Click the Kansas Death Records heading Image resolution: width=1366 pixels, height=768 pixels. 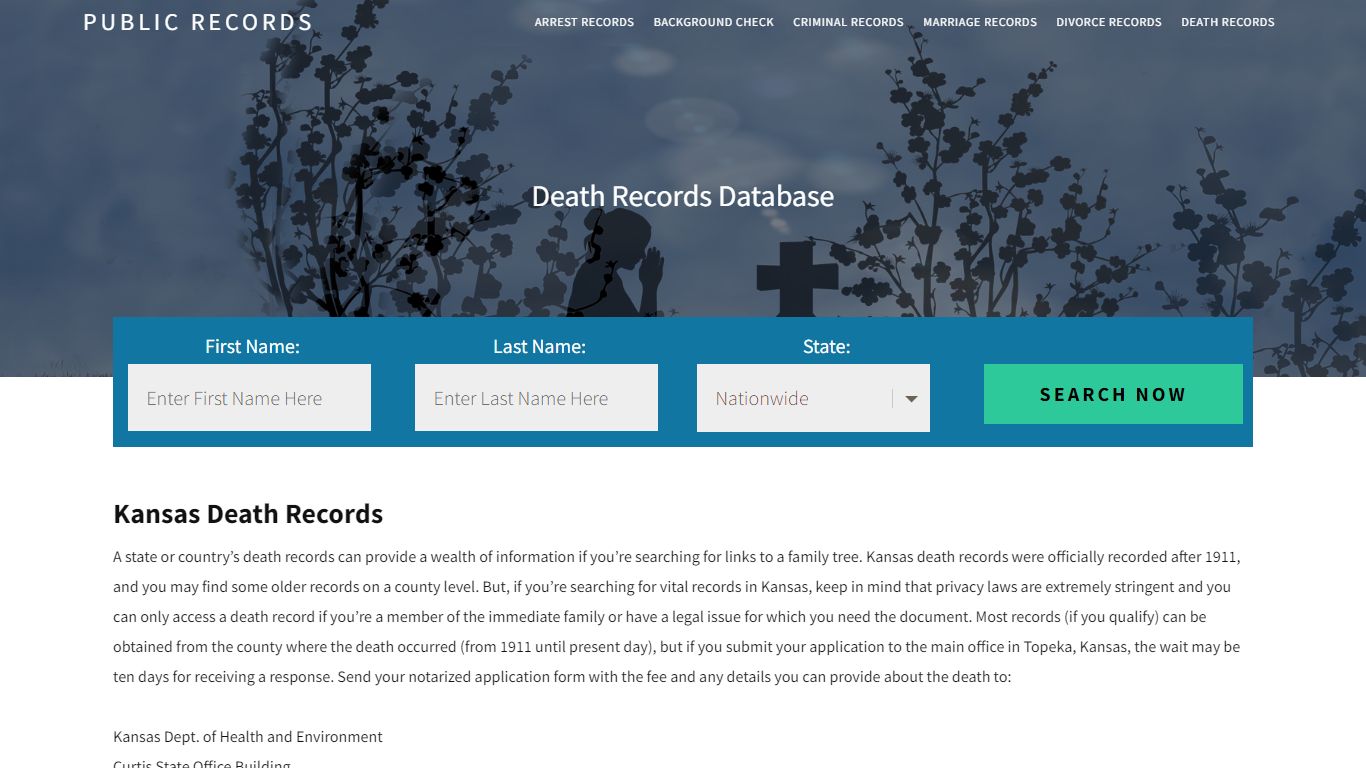(248, 514)
